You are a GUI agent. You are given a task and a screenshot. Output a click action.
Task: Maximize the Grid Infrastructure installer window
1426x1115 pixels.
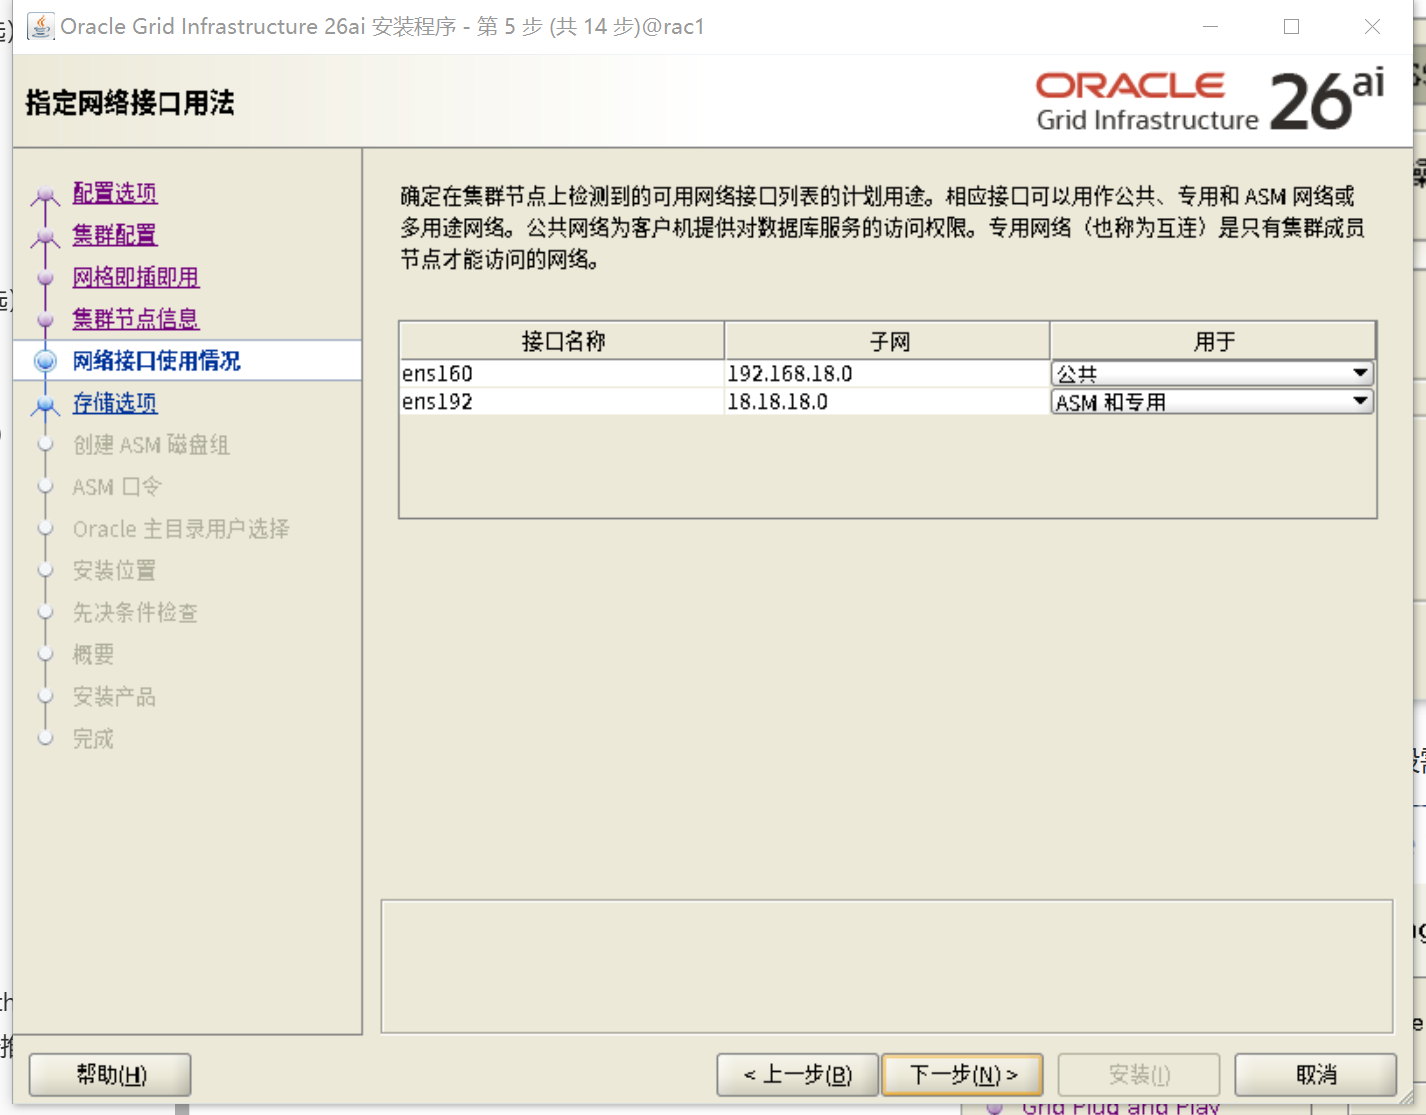1291,27
